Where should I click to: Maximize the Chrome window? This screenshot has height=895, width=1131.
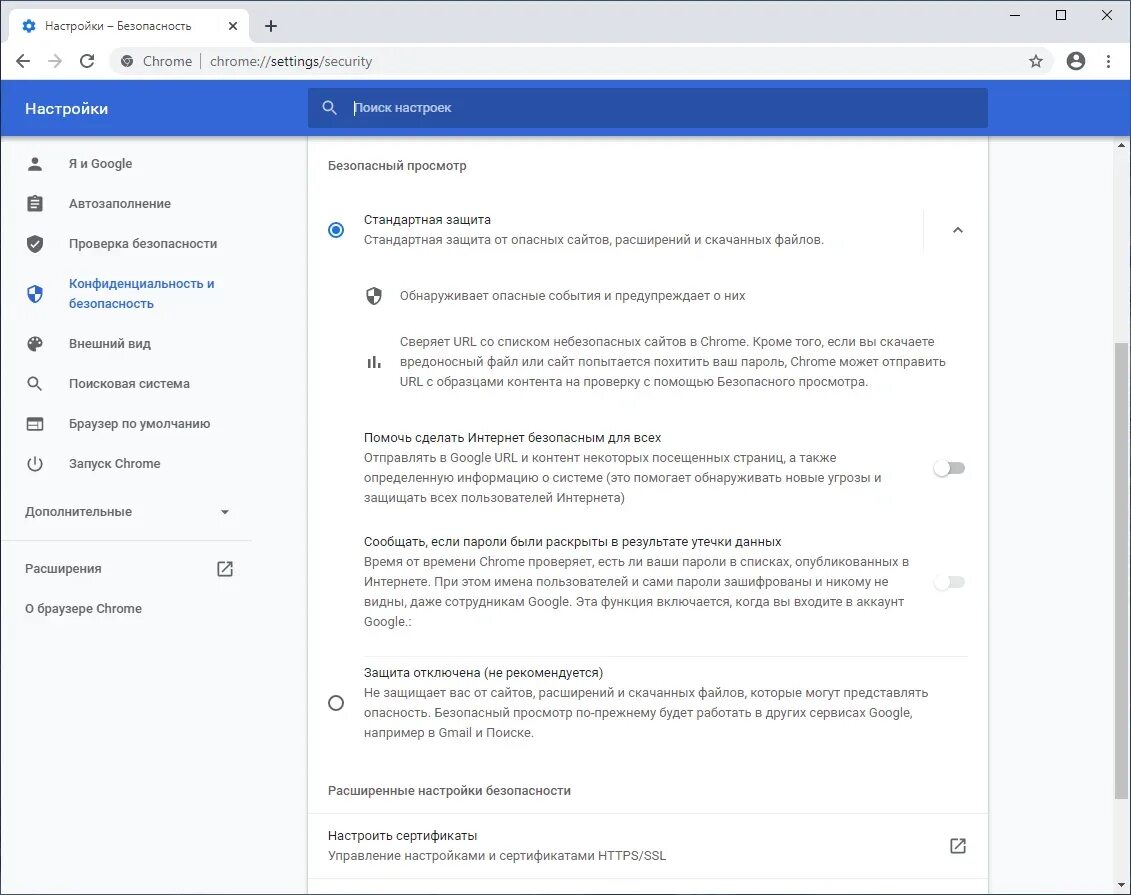pyautogui.click(x=1060, y=15)
